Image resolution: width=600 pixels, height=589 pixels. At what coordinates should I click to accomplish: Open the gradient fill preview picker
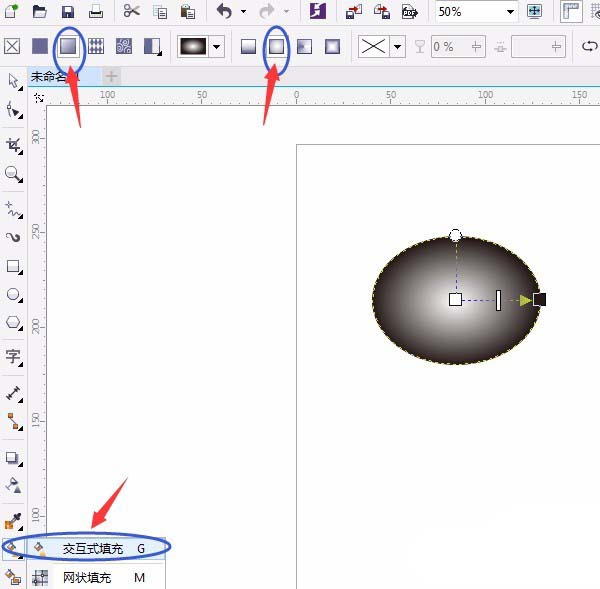193,47
